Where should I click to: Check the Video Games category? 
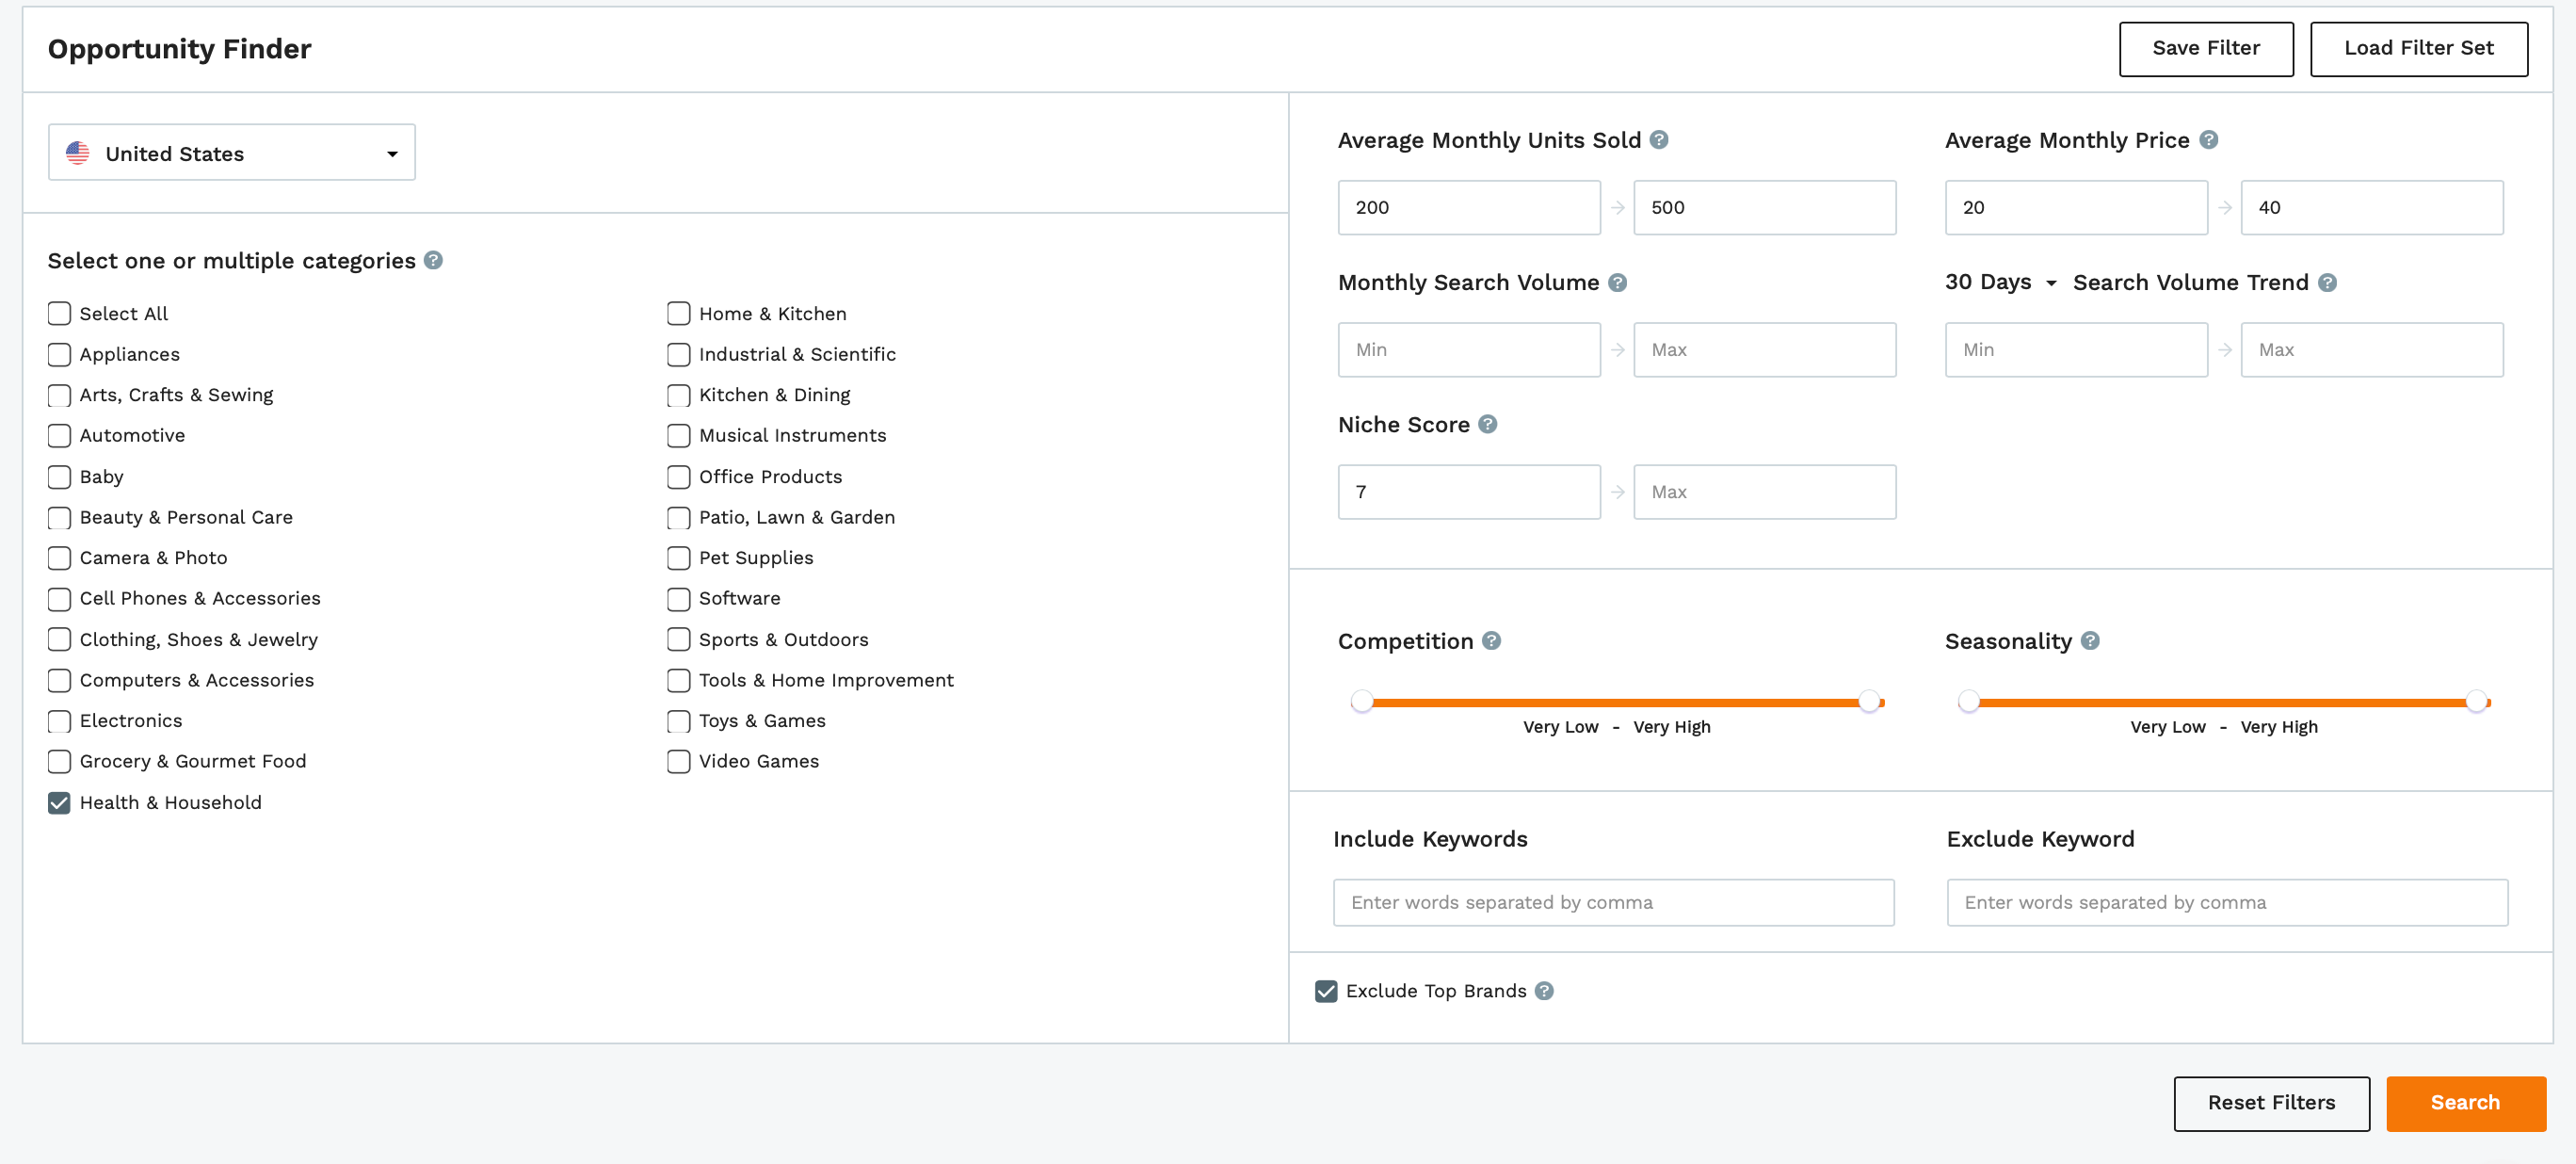(x=678, y=762)
